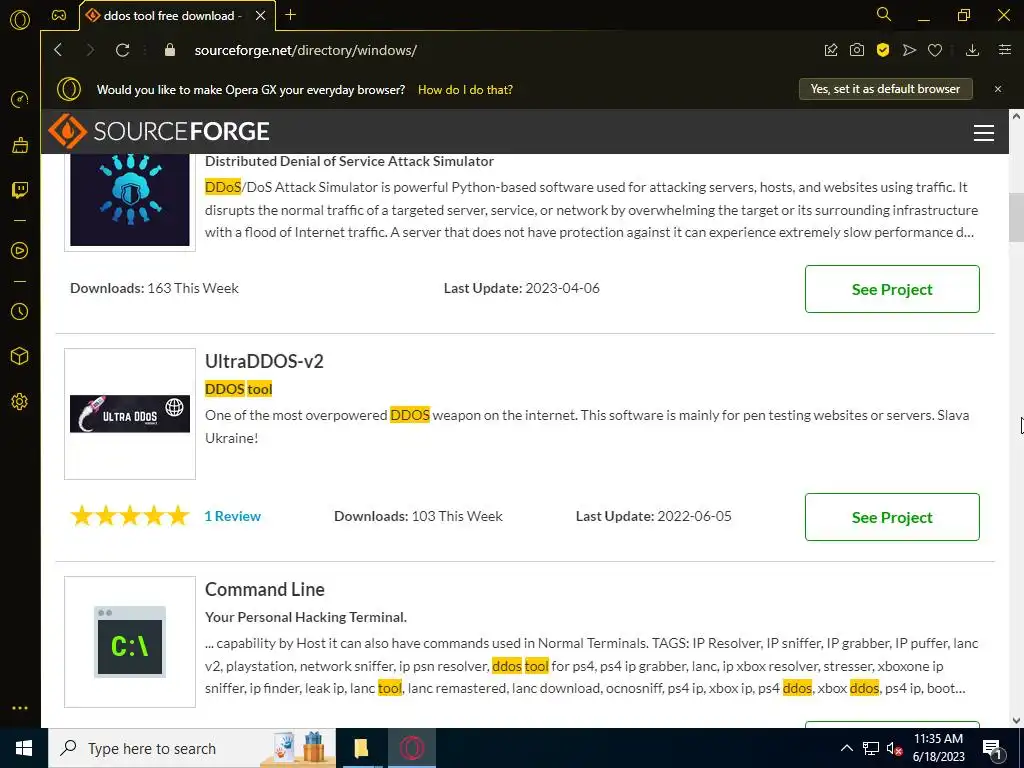Click 'Distributed Denial of Service Attack Simulator' text
1024x768 pixels.
[349, 161]
